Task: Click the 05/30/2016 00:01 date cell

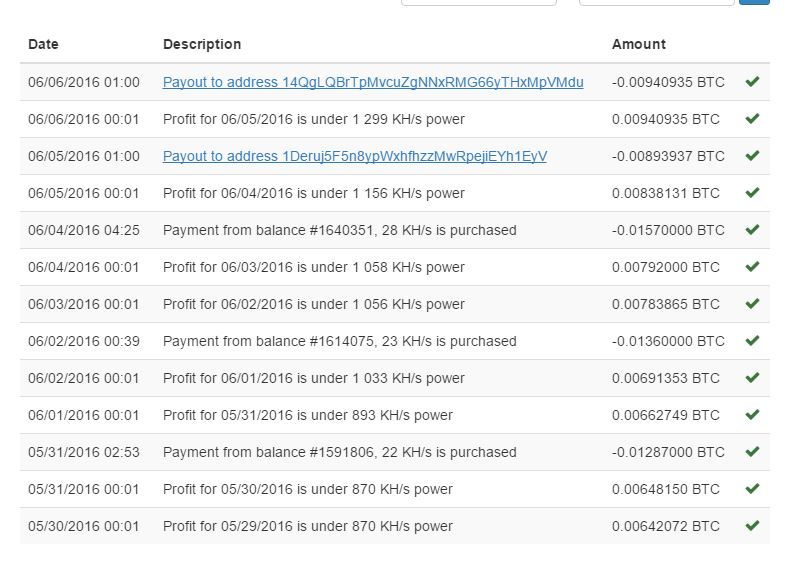Action: click(x=84, y=526)
